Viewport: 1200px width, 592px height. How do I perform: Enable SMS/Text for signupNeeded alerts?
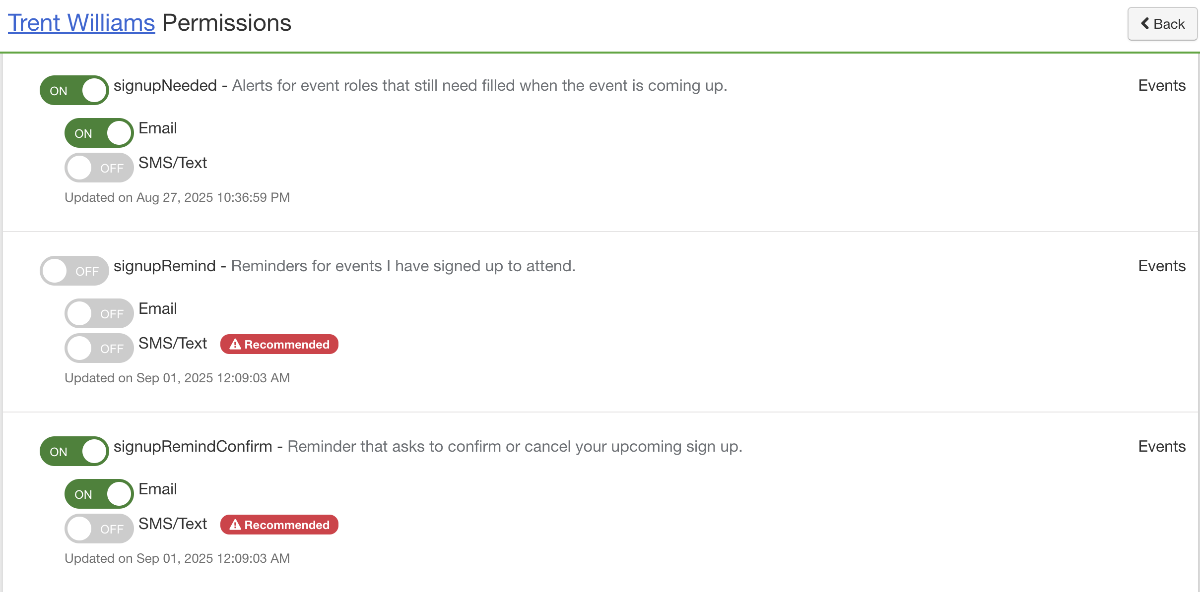coord(99,168)
